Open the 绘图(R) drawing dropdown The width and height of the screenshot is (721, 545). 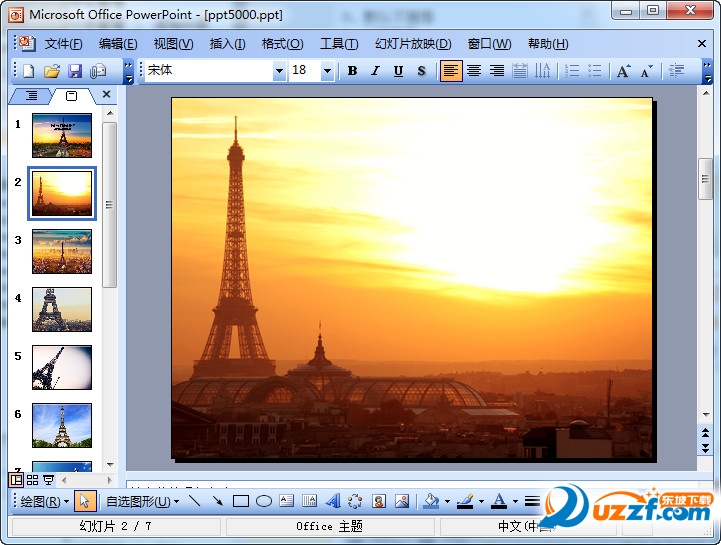click(45, 501)
